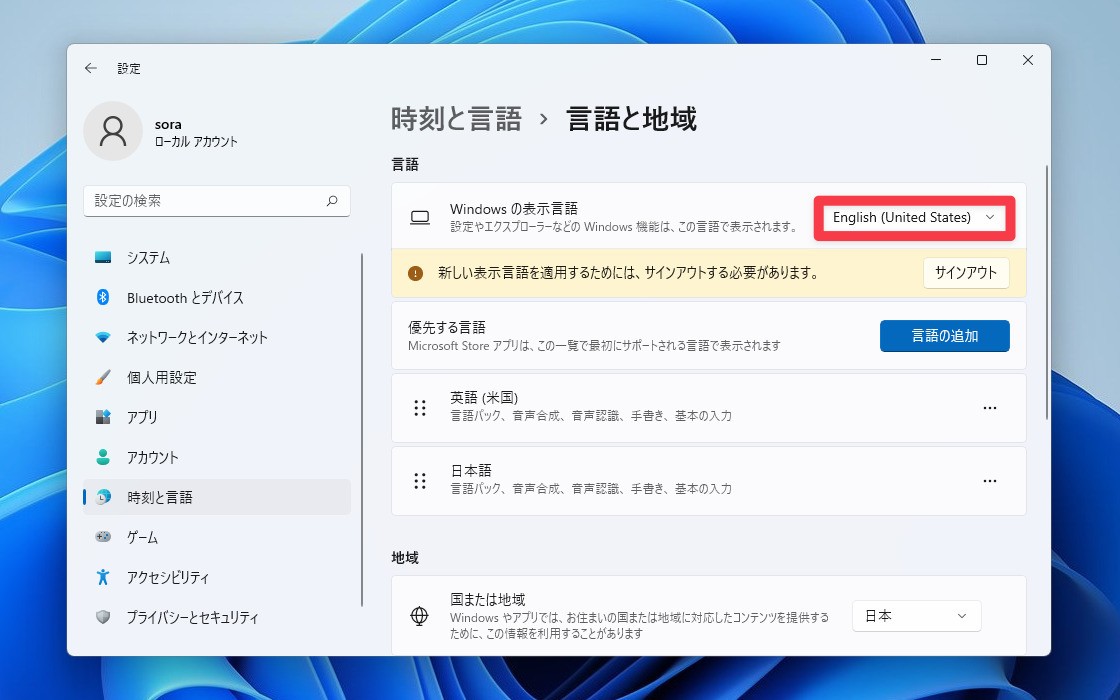Open アカウント settings page
The image size is (1120, 700).
coord(216,457)
